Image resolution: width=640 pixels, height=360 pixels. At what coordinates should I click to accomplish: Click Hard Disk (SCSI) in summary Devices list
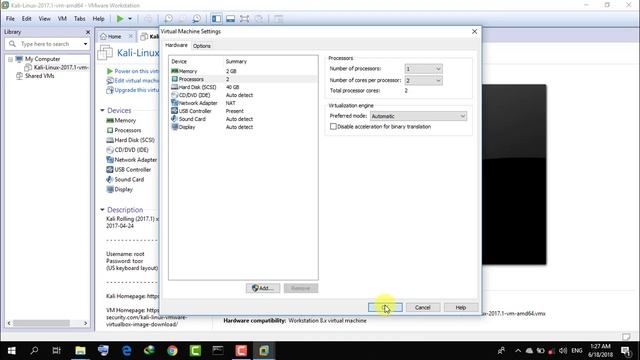tap(131, 140)
